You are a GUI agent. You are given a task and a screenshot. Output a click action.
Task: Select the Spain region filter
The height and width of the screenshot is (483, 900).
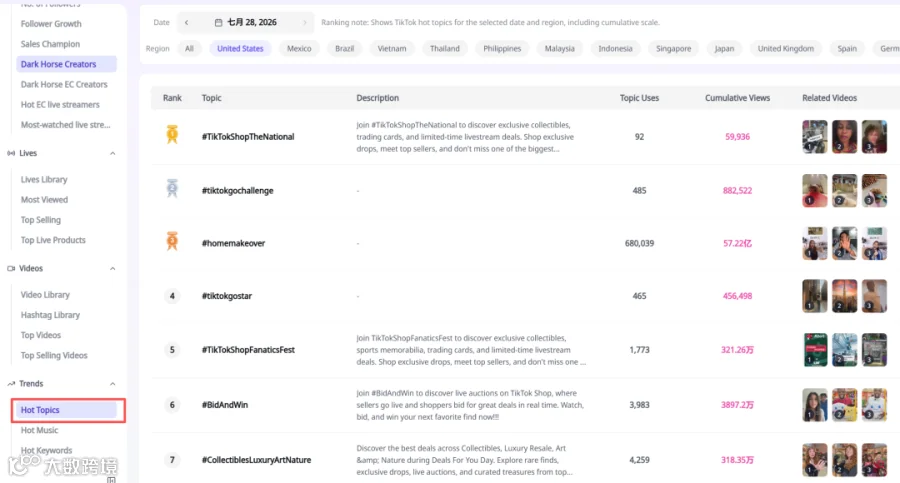click(x=847, y=49)
